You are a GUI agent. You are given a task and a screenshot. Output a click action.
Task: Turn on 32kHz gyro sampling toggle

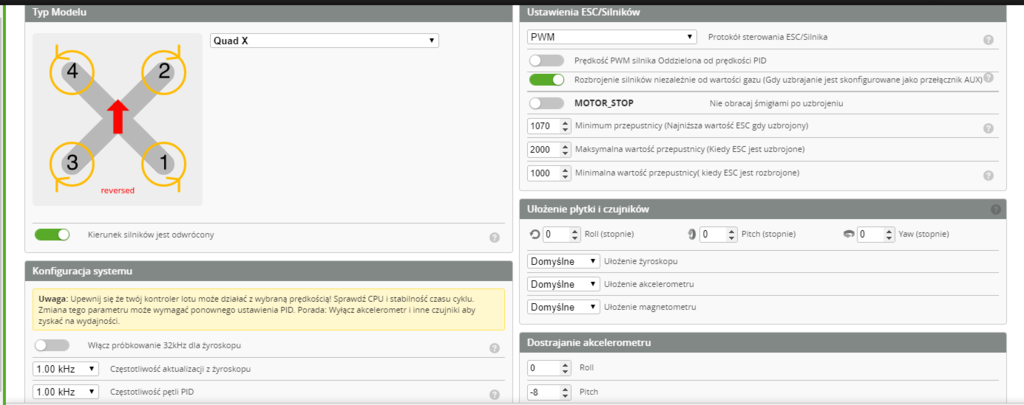point(52,345)
